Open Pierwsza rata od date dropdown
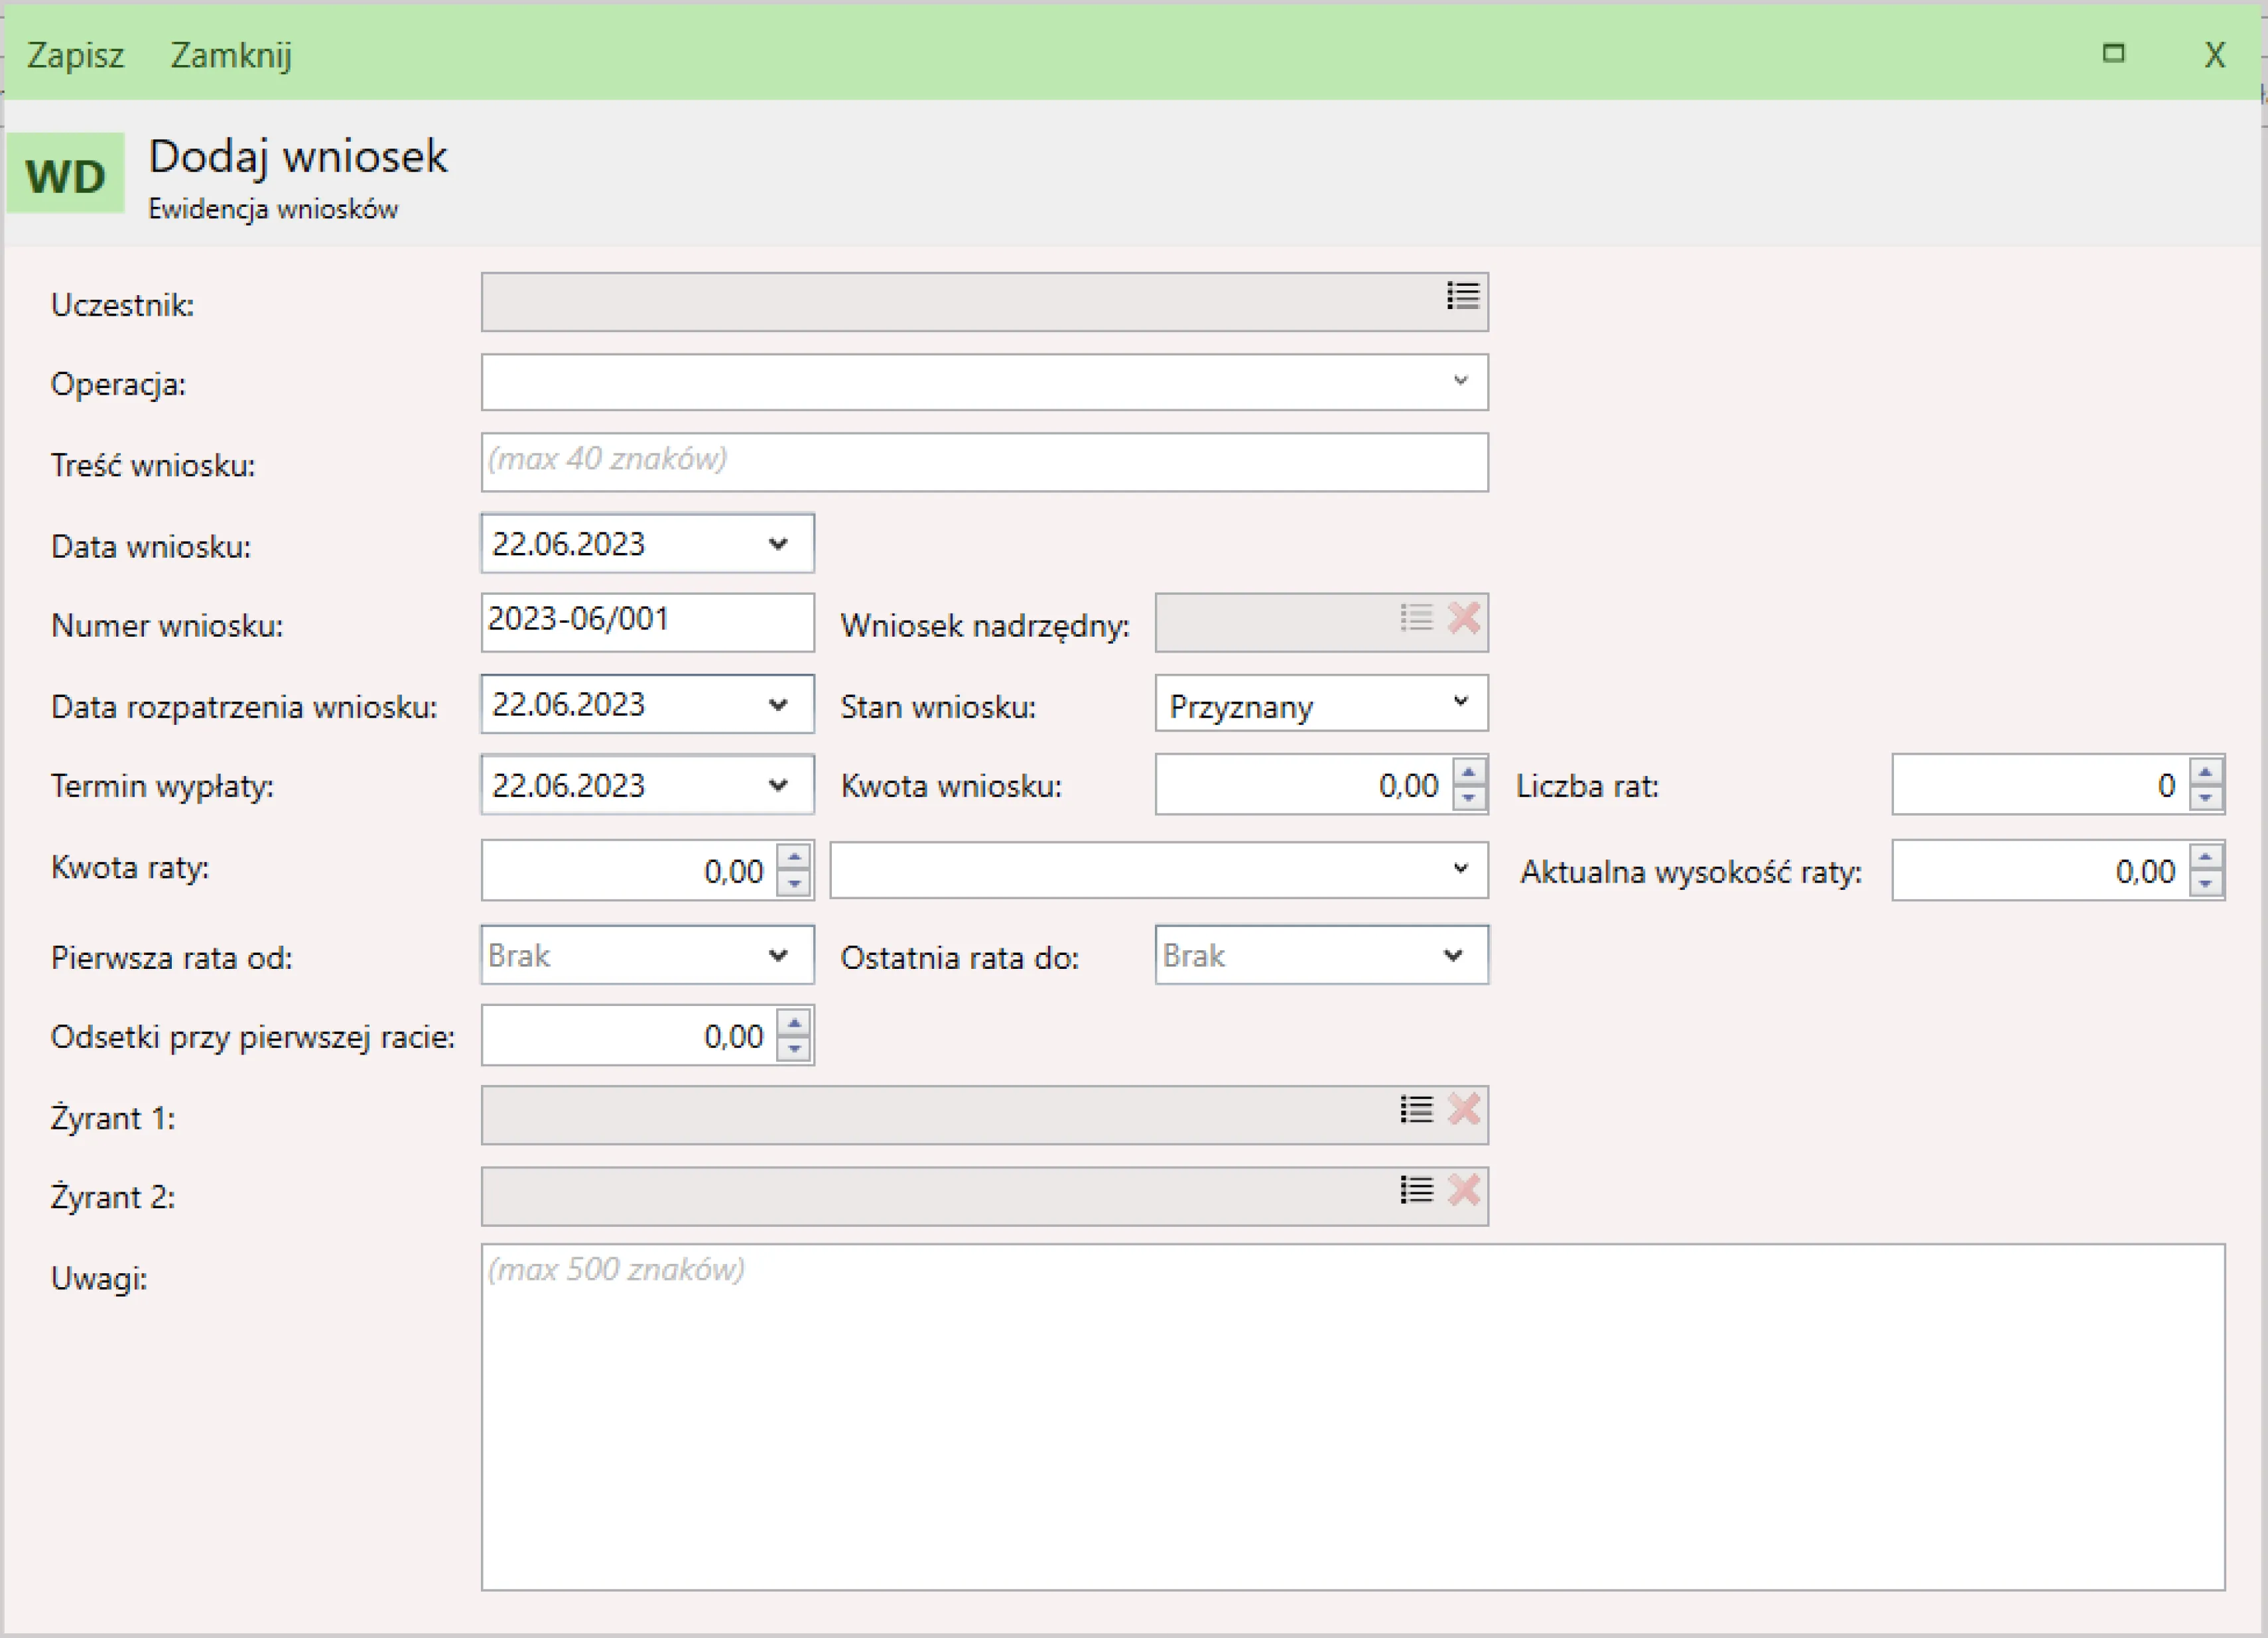This screenshot has width=2268, height=1638. [779, 956]
